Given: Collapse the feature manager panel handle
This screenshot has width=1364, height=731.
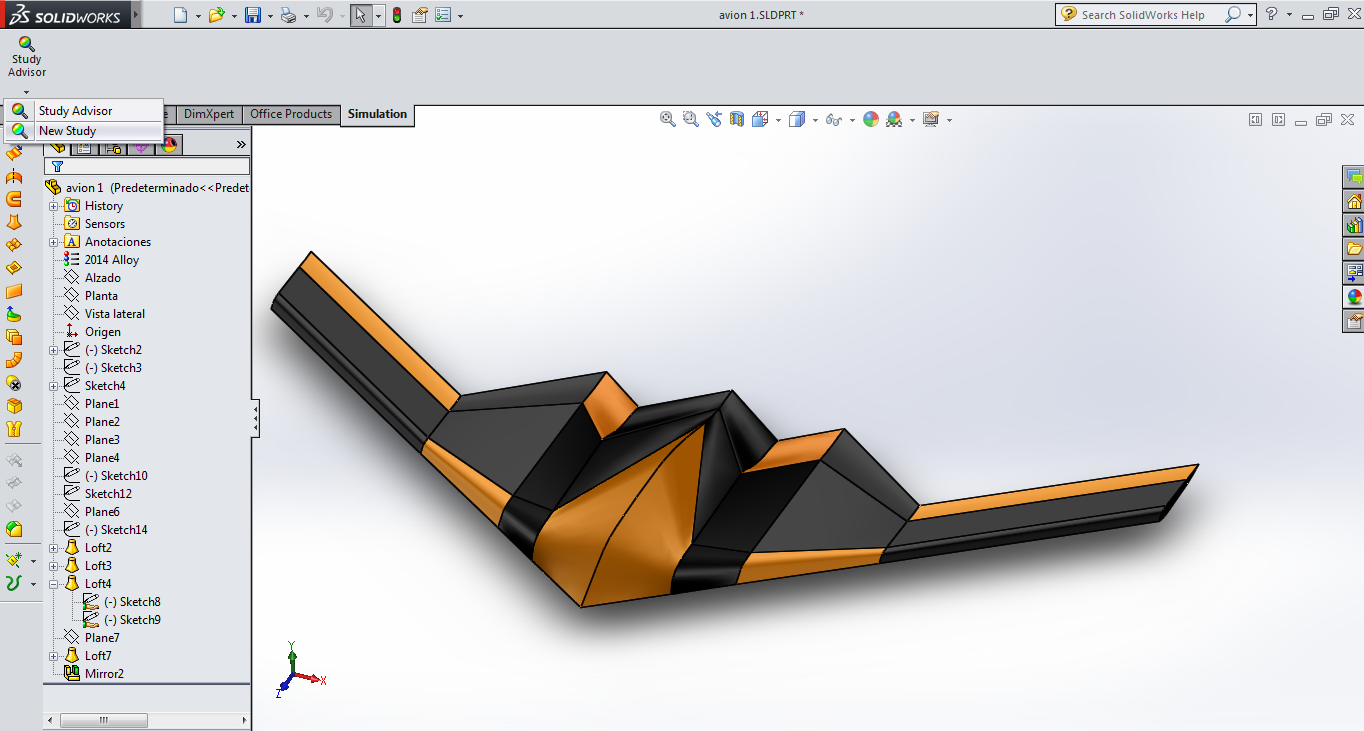Looking at the screenshot, I should click(x=256, y=418).
